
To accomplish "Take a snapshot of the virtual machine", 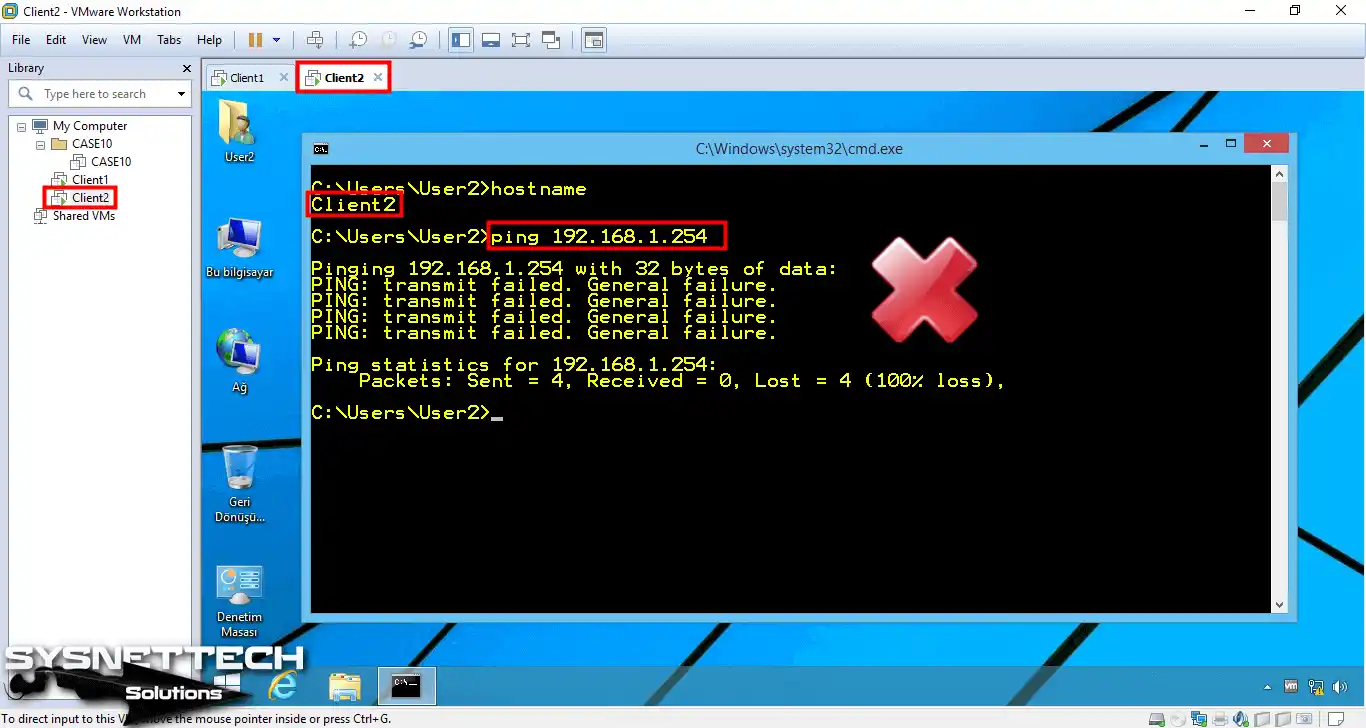I will (x=358, y=40).
